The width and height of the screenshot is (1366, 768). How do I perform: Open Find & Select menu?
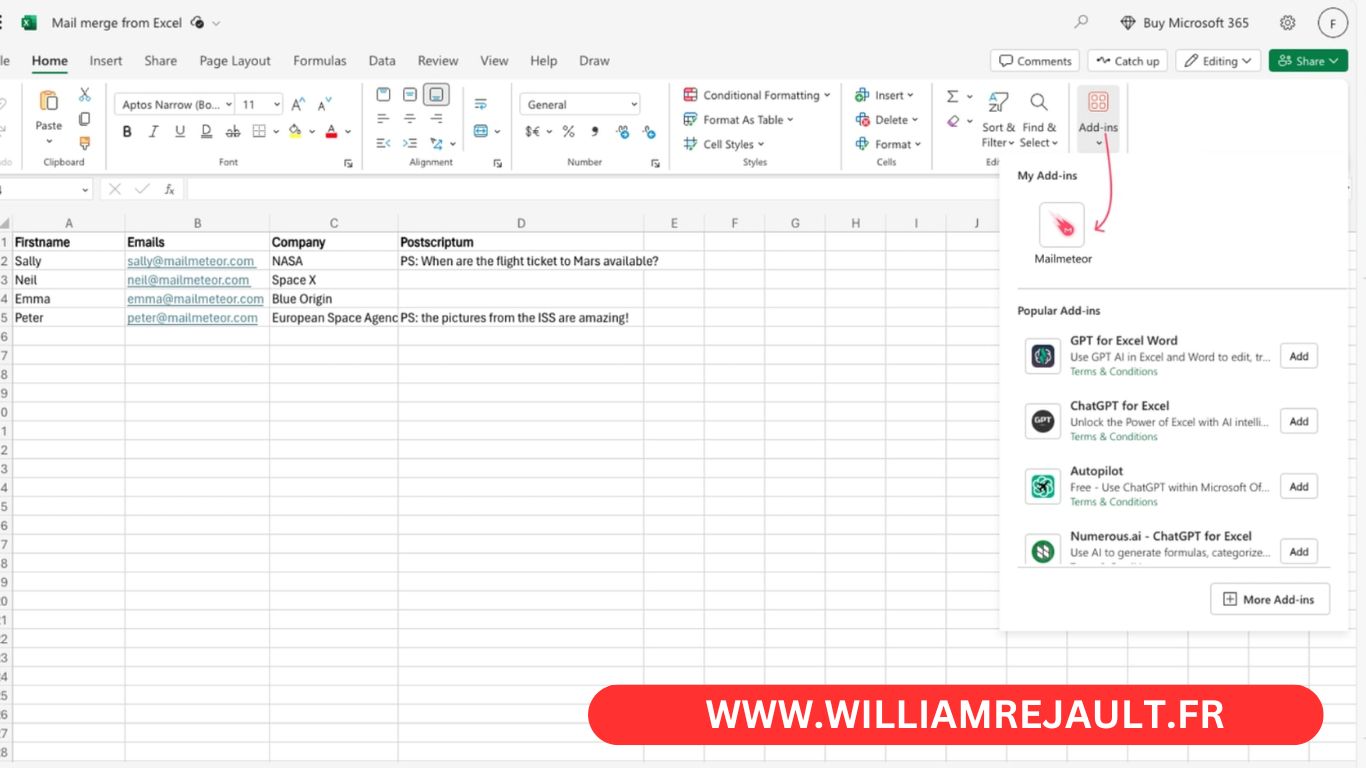[x=1039, y=120]
